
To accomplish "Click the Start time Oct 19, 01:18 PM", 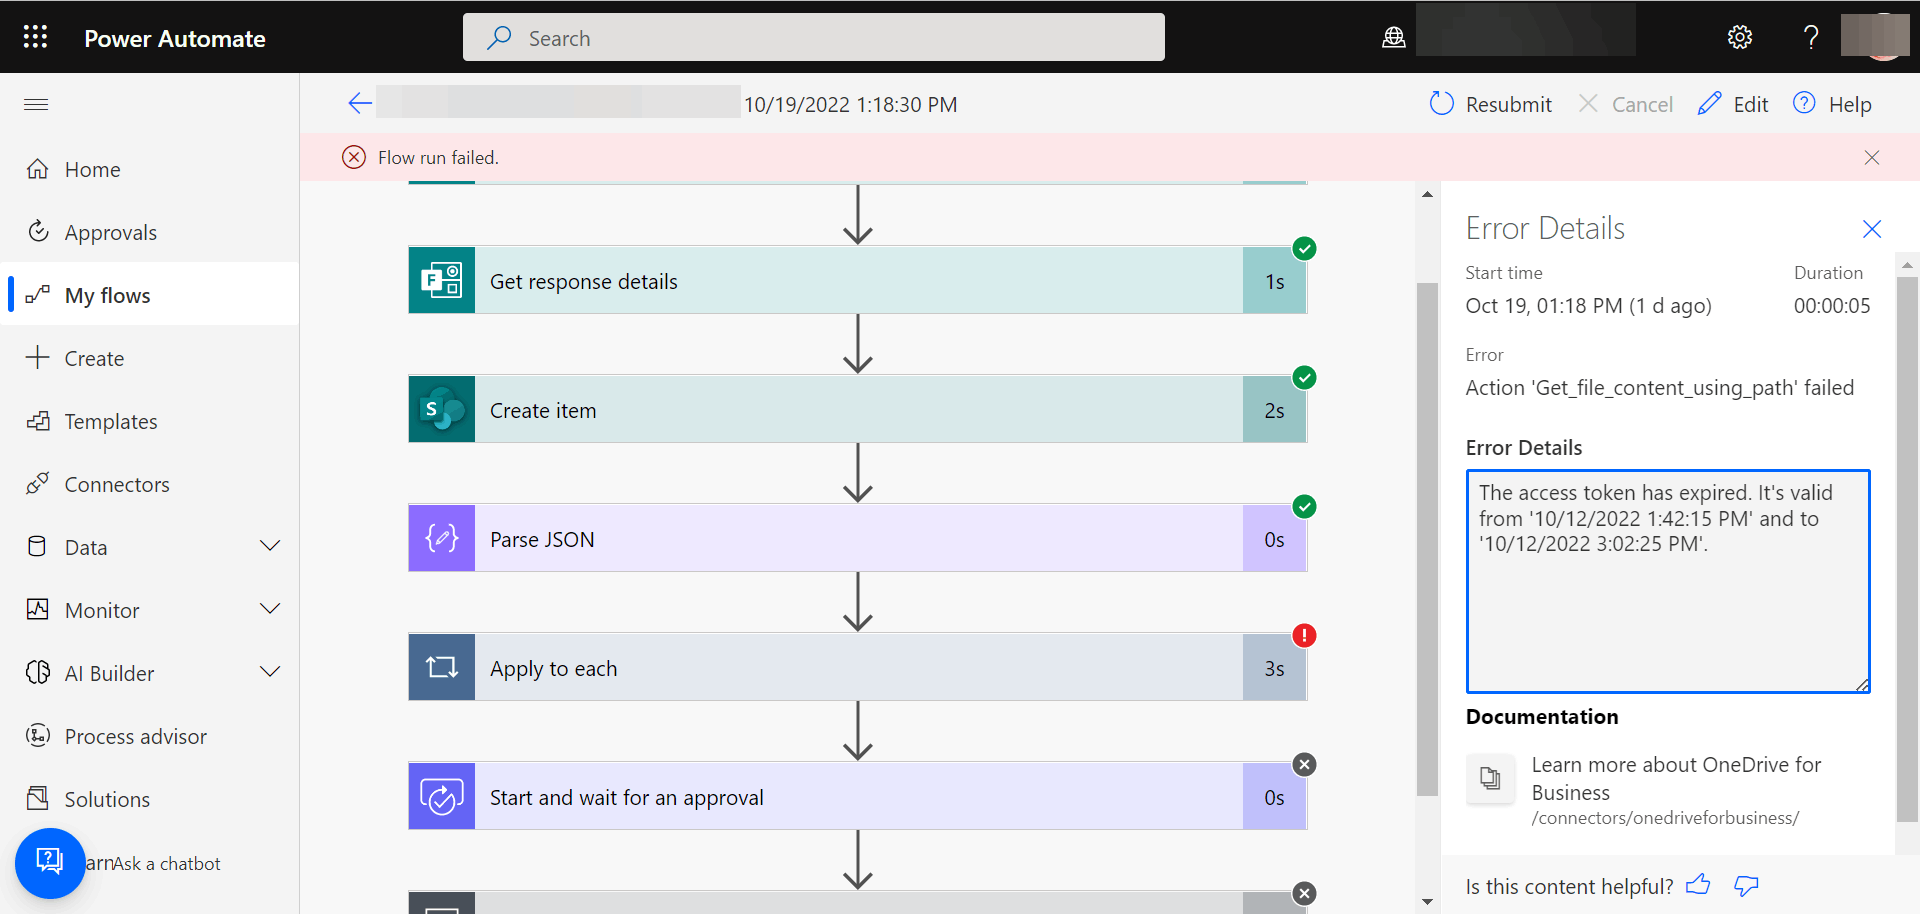I will pos(1589,306).
